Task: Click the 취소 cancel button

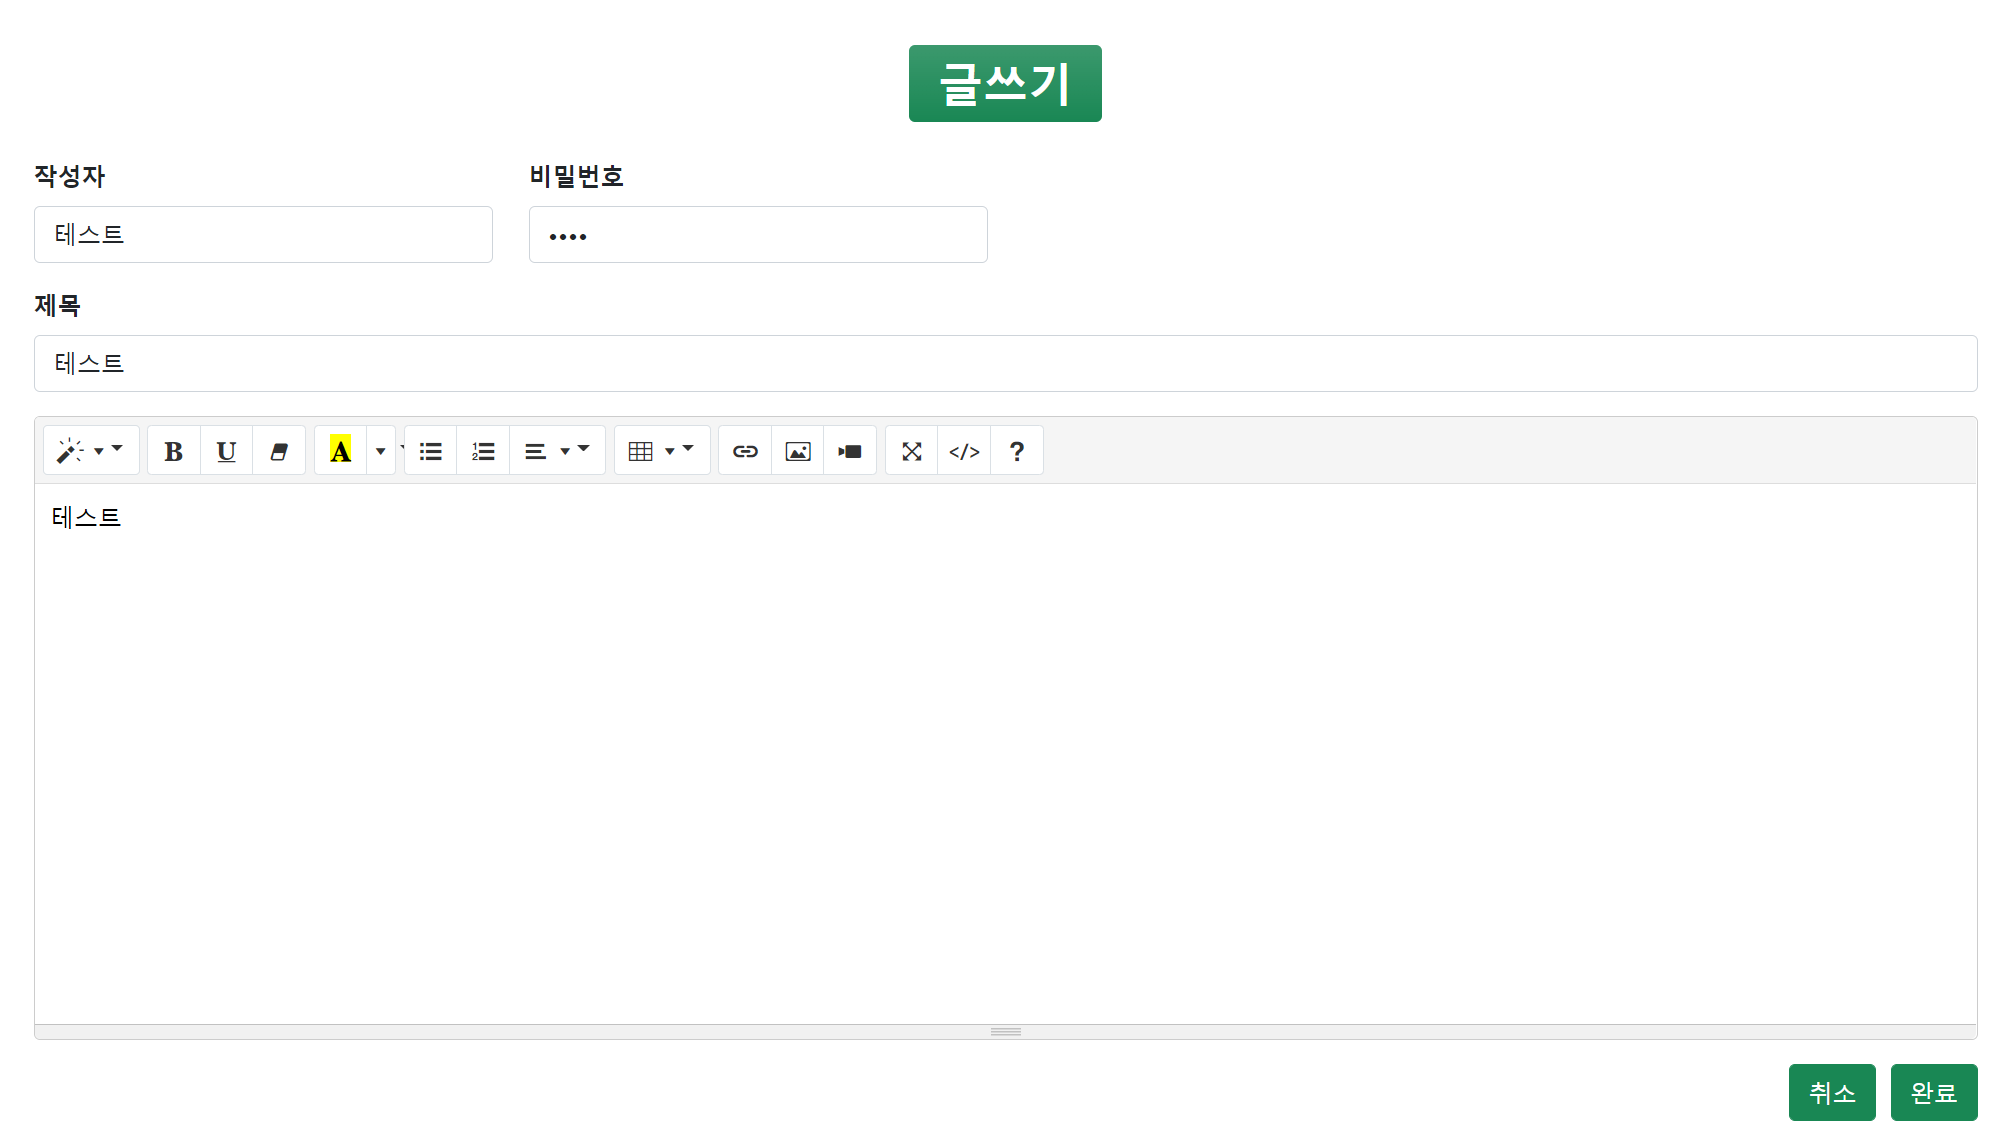Action: coord(1831,1092)
